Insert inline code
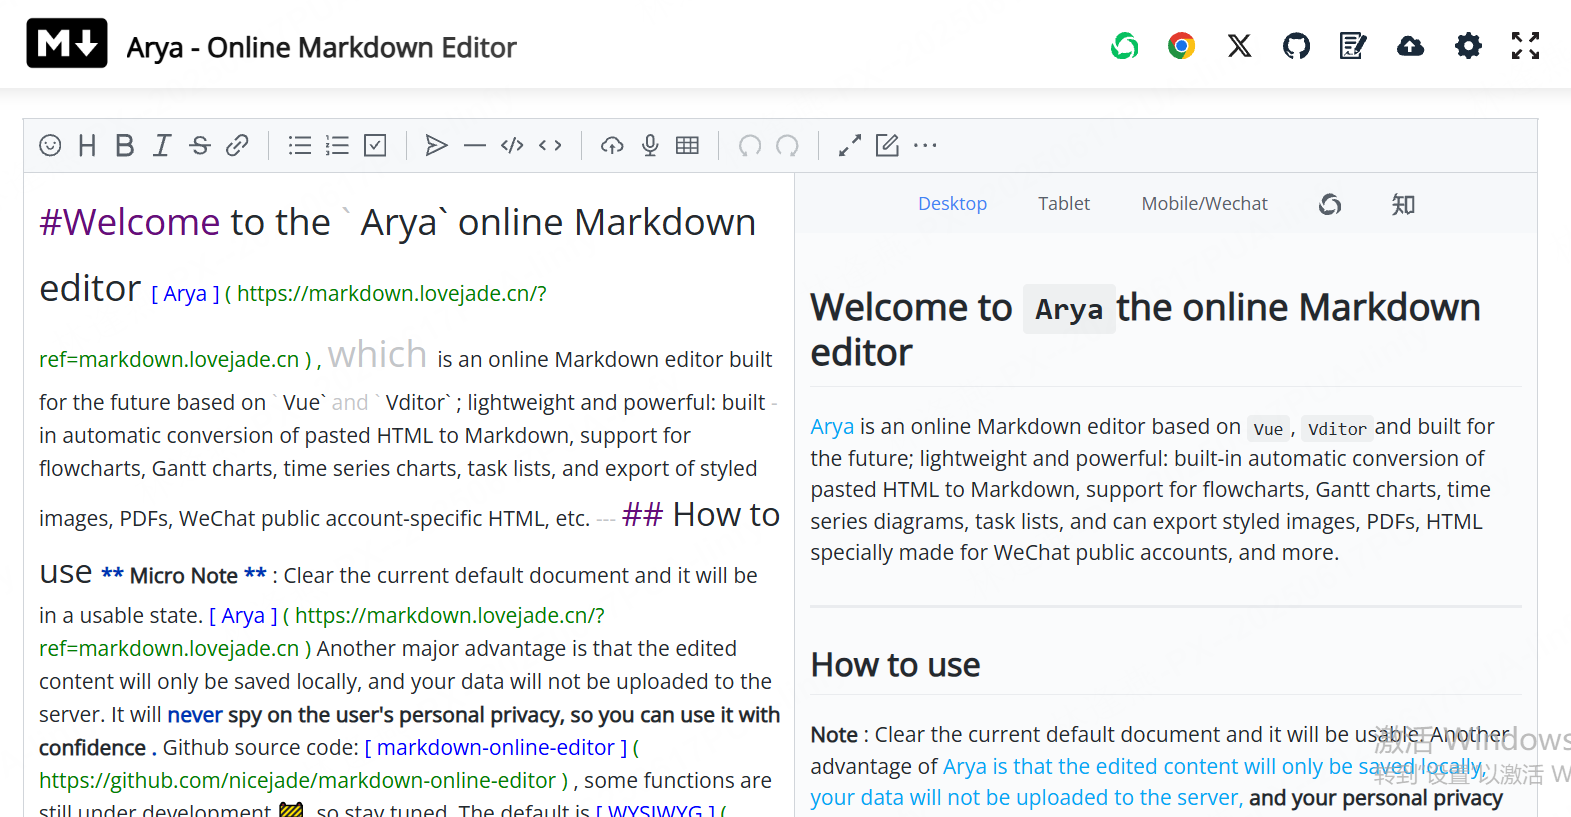1571x817 pixels. coord(550,146)
